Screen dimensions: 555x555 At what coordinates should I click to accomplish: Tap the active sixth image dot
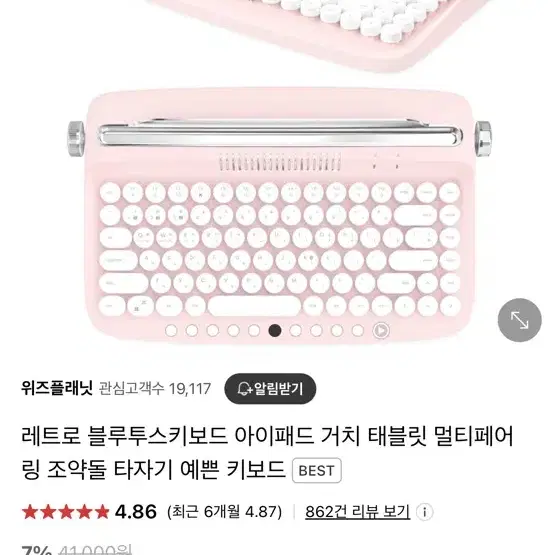(x=275, y=331)
